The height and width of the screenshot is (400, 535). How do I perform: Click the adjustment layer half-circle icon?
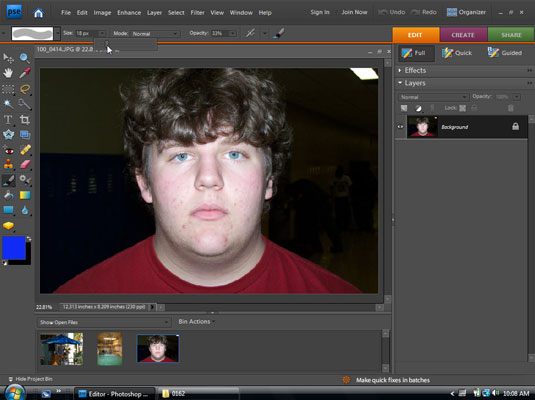[418, 108]
